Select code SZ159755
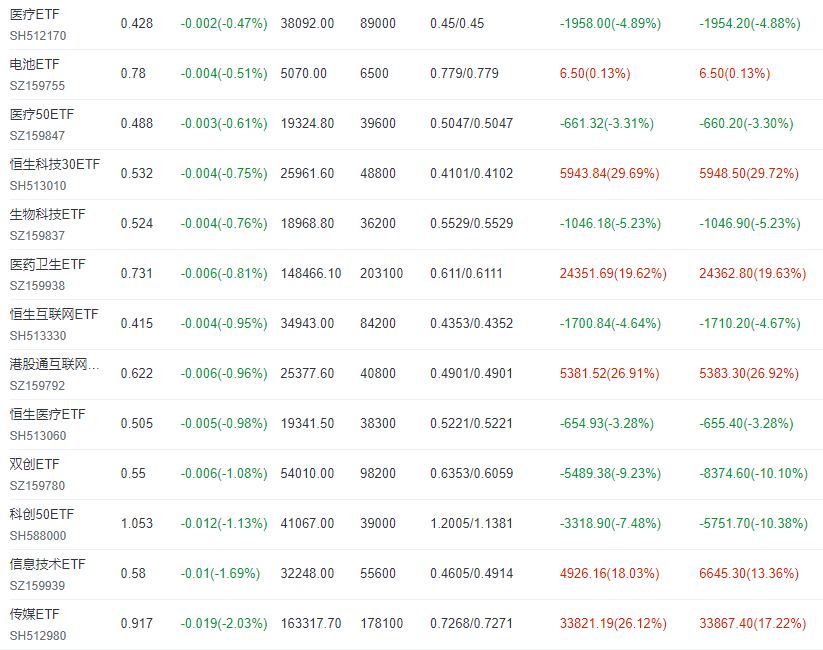Screen dimensions: 823x650 pyautogui.click(x=37, y=86)
